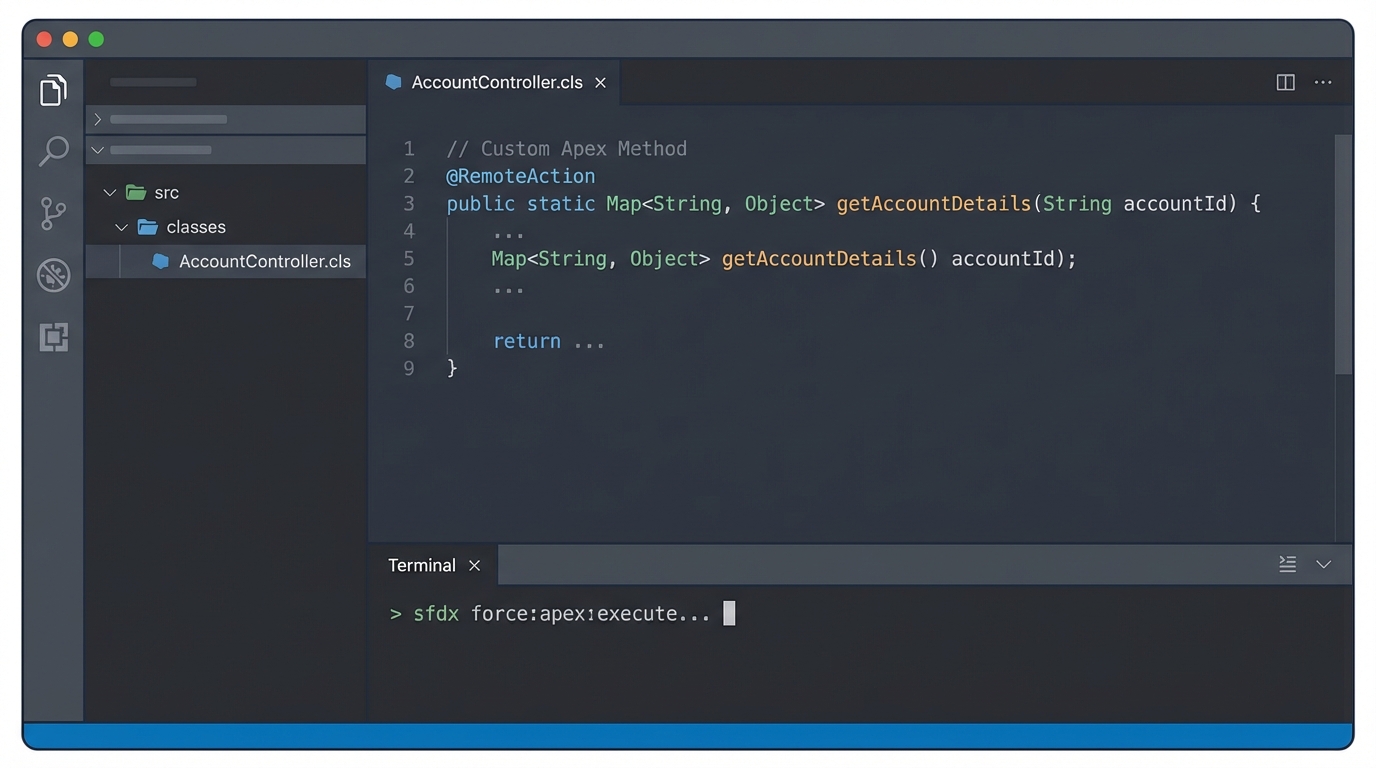Viewport: 1376px width, 768px height.
Task: Open the Explorer view icon
Action: (x=52, y=89)
